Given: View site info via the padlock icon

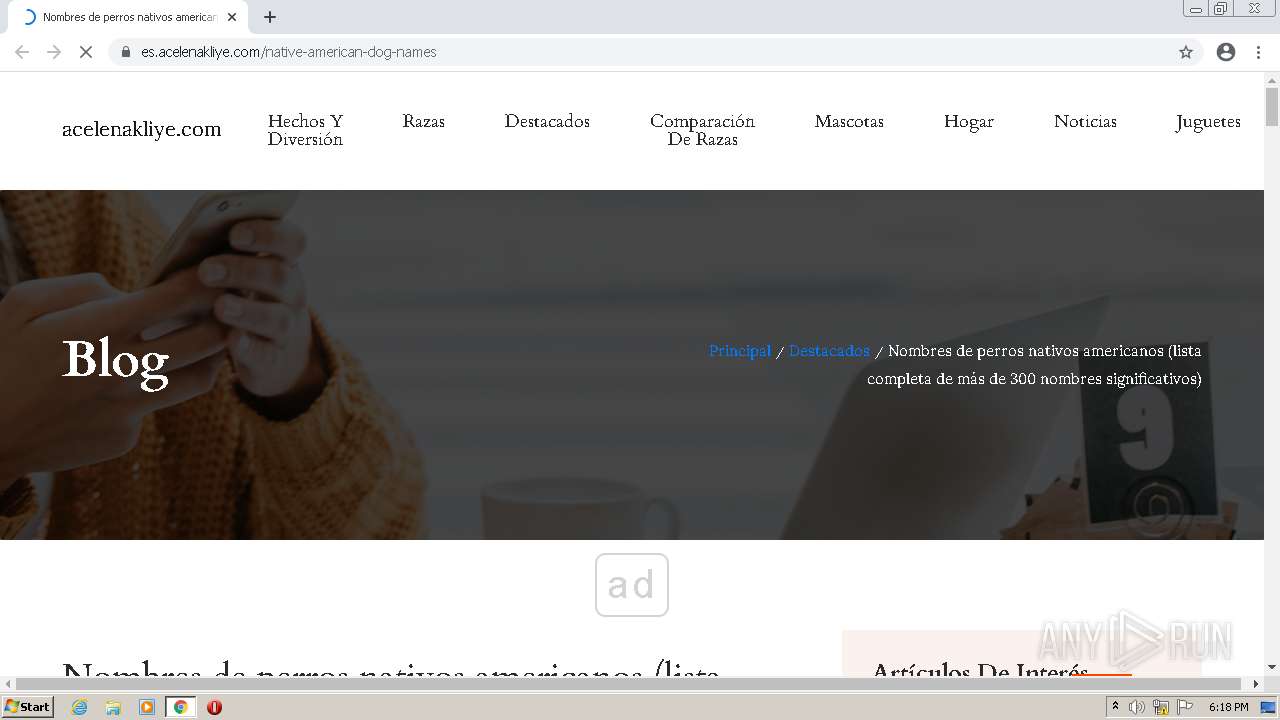Looking at the screenshot, I should click(x=126, y=52).
